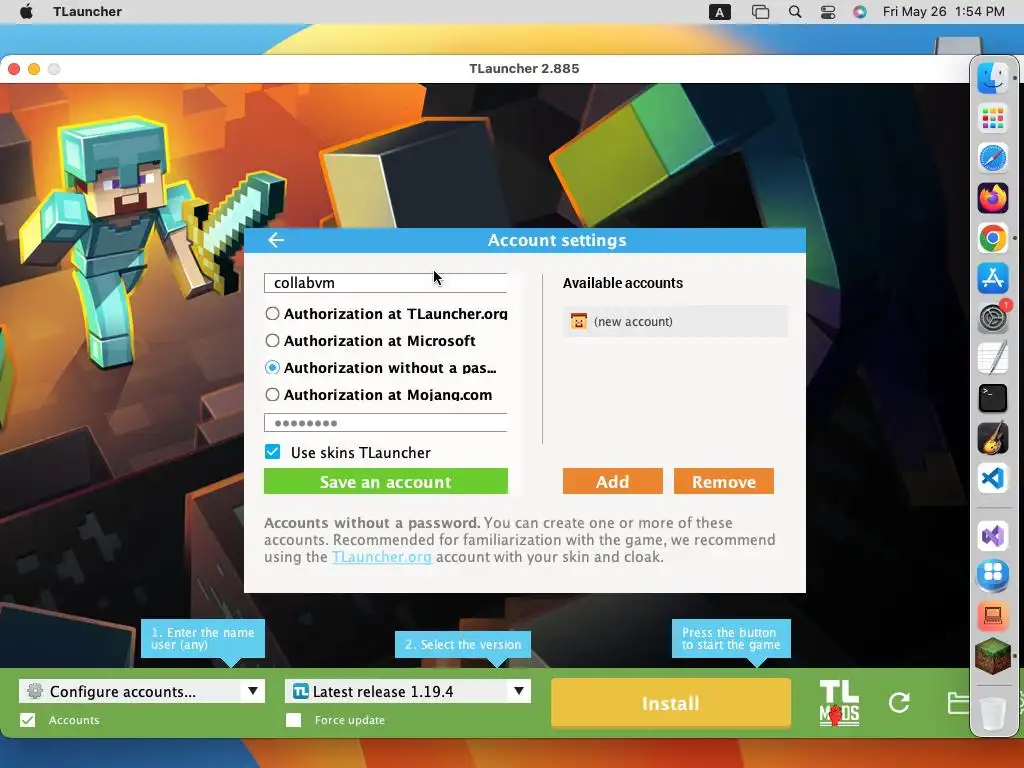Select Authorization at Microsoft radio
The image size is (1024, 768).
272,340
